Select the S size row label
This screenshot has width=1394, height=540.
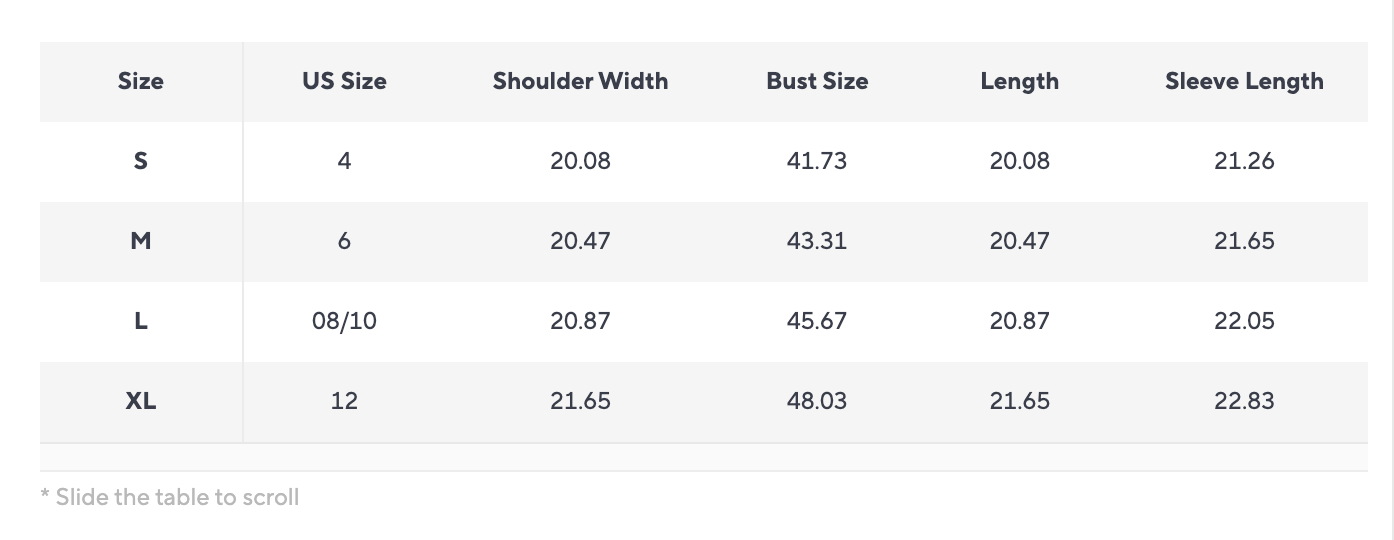click(141, 161)
